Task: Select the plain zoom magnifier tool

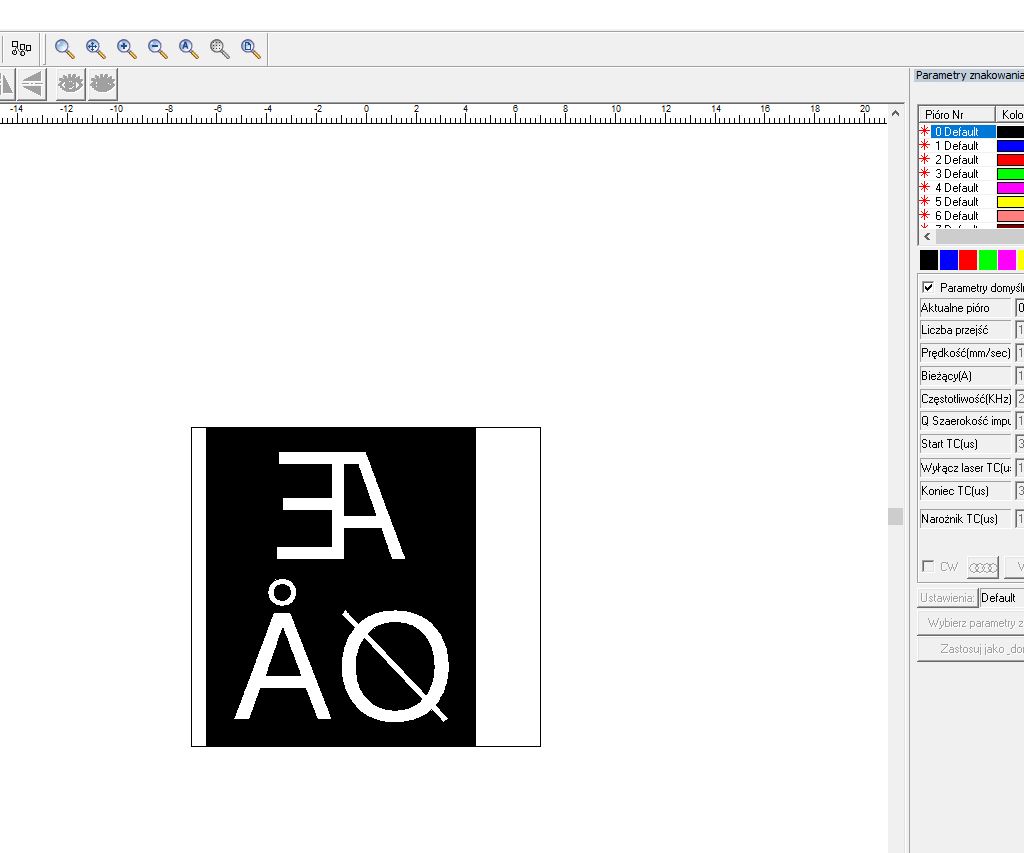Action: pos(64,49)
